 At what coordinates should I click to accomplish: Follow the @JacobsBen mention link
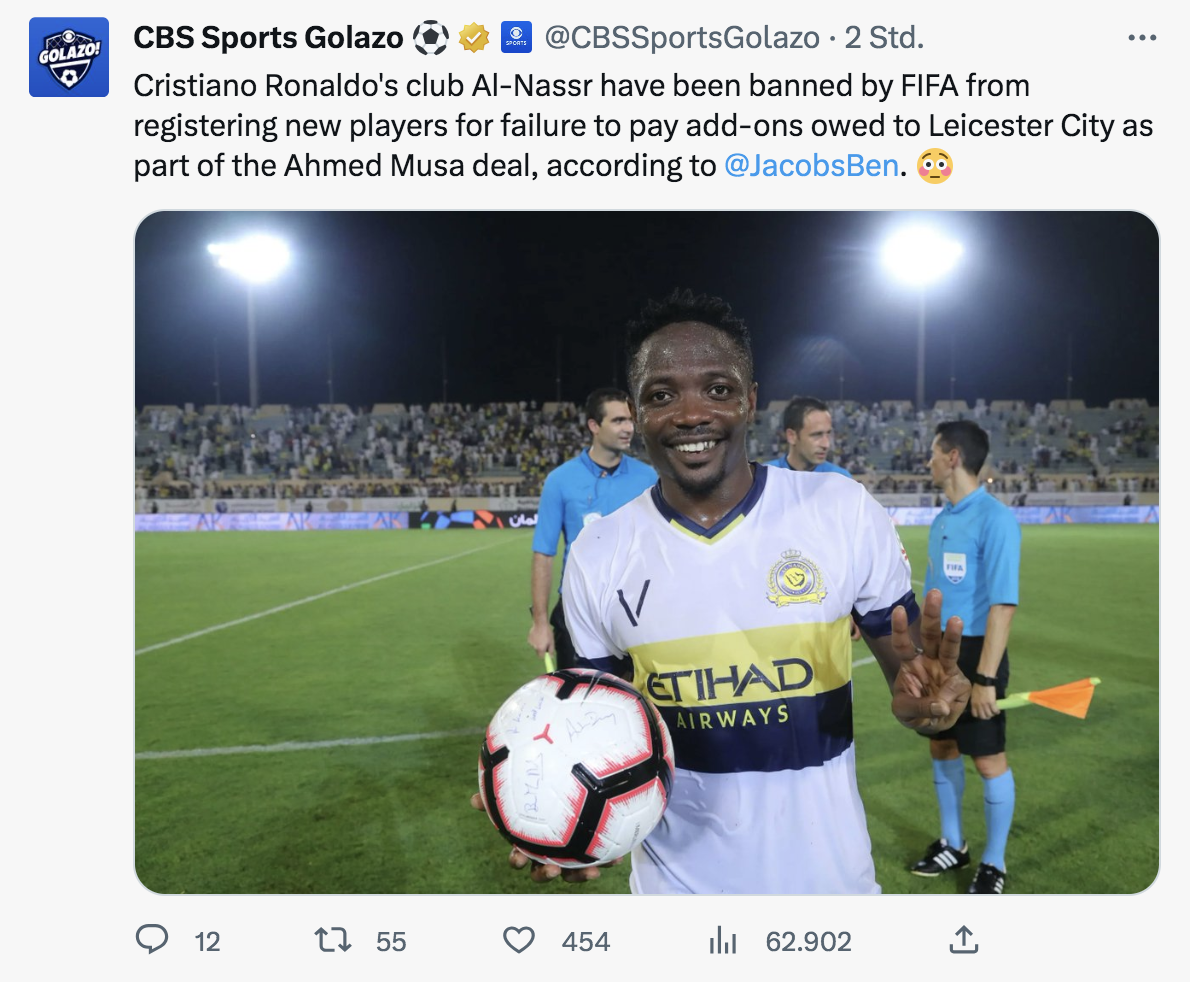[811, 166]
